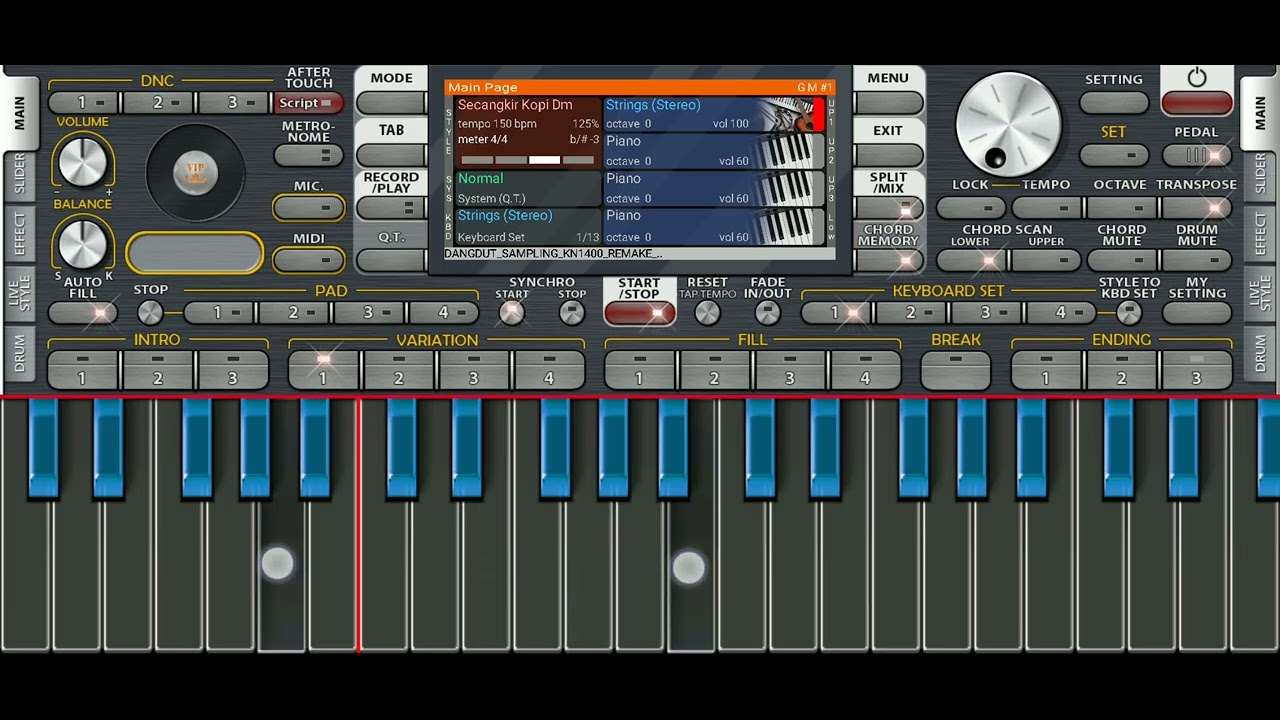Click the TRANSPOSE button
This screenshot has width=1280, height=720.
[x=1196, y=208]
